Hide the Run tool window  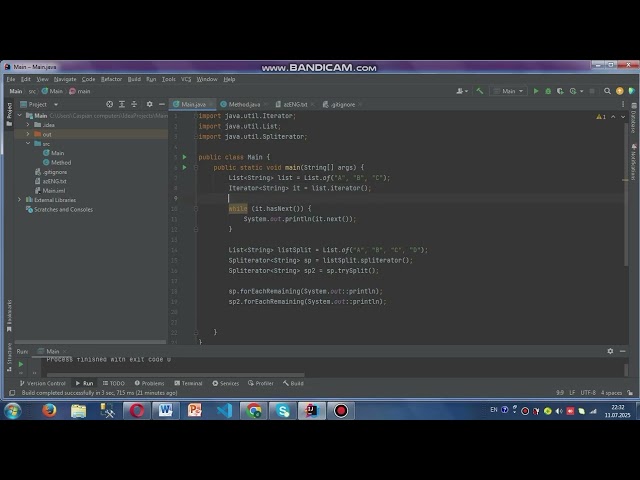(622, 351)
